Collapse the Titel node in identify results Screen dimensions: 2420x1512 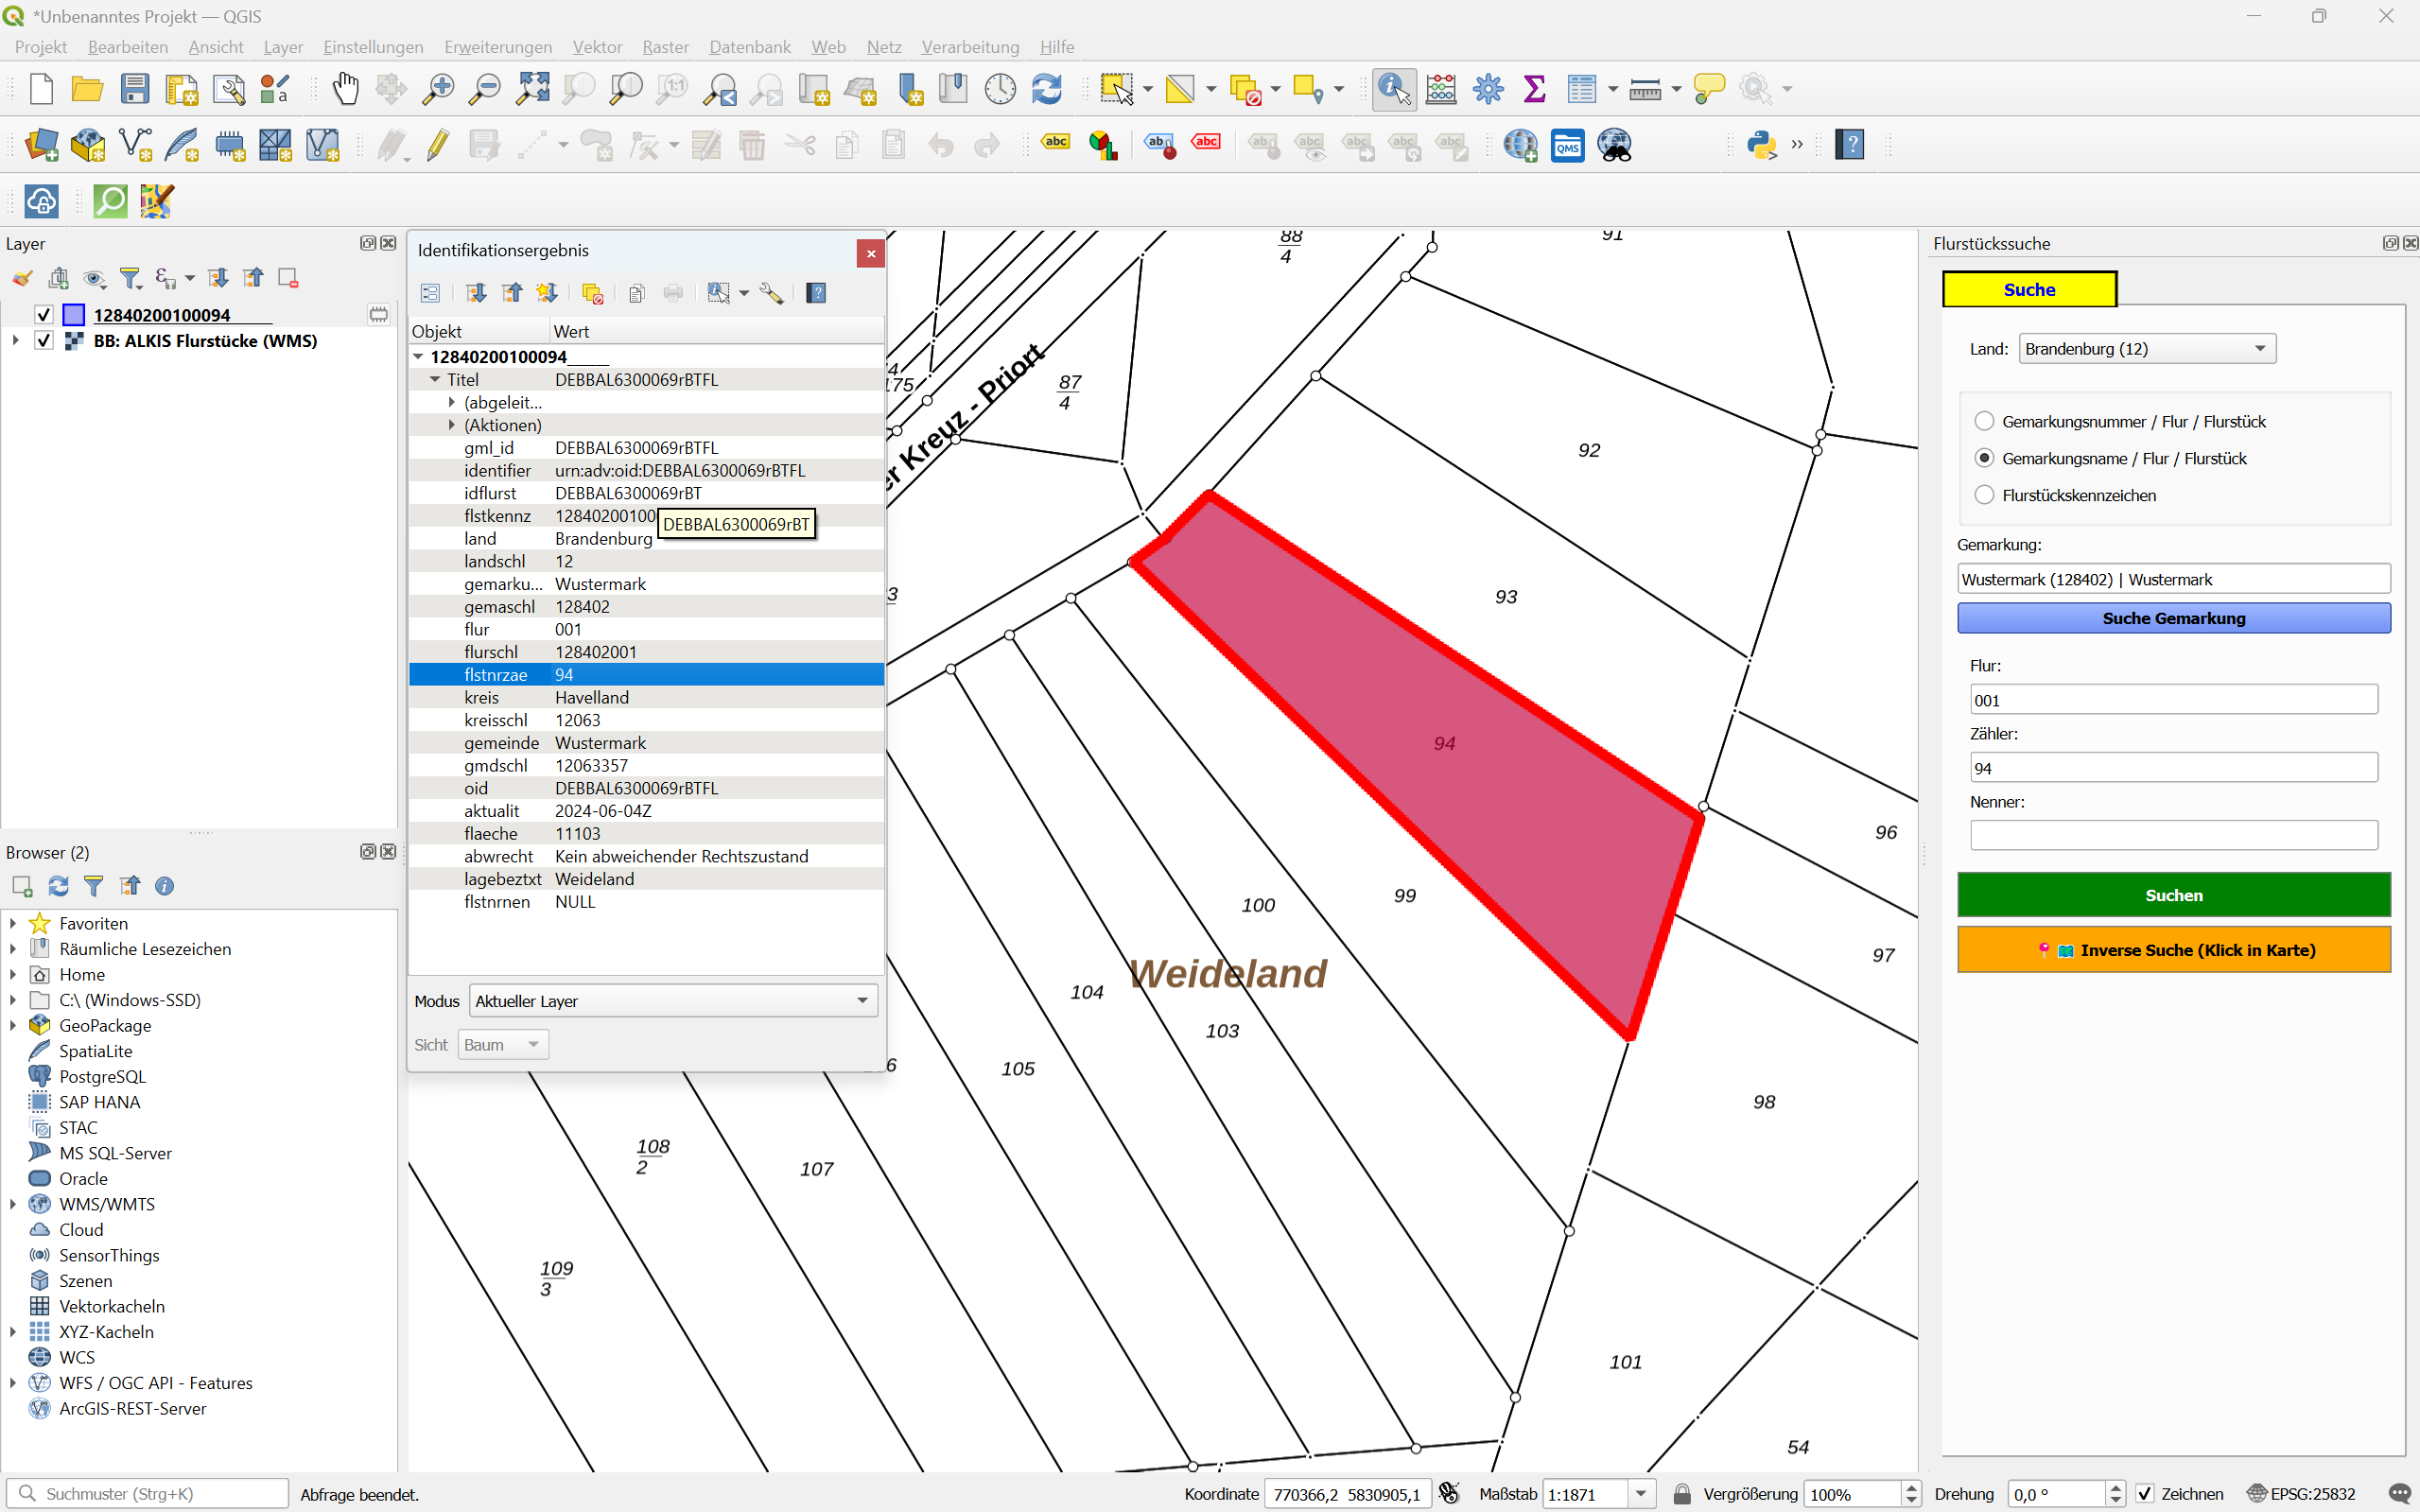click(435, 380)
